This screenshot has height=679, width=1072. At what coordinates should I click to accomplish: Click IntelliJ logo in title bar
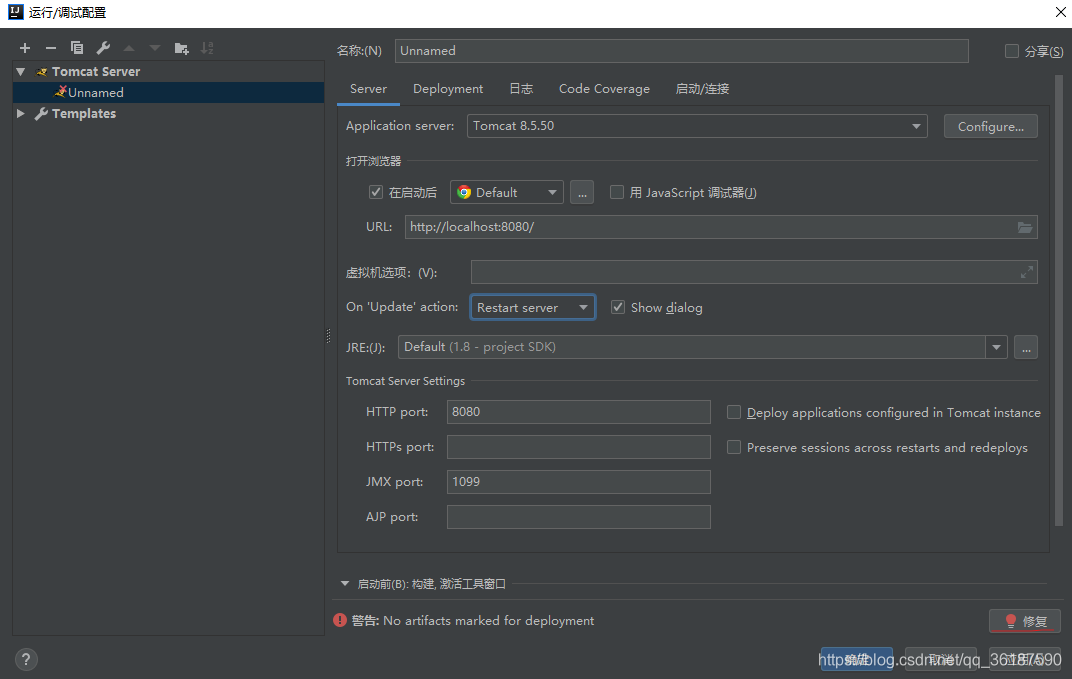point(15,12)
